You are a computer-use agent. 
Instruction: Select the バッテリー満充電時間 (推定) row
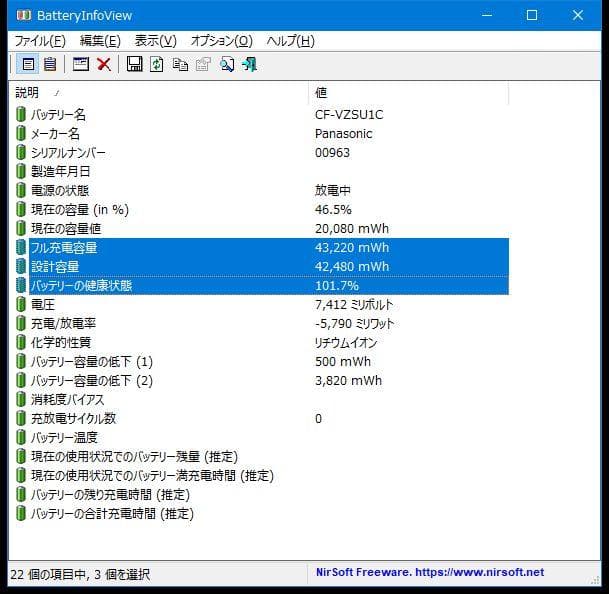click(x=262, y=476)
